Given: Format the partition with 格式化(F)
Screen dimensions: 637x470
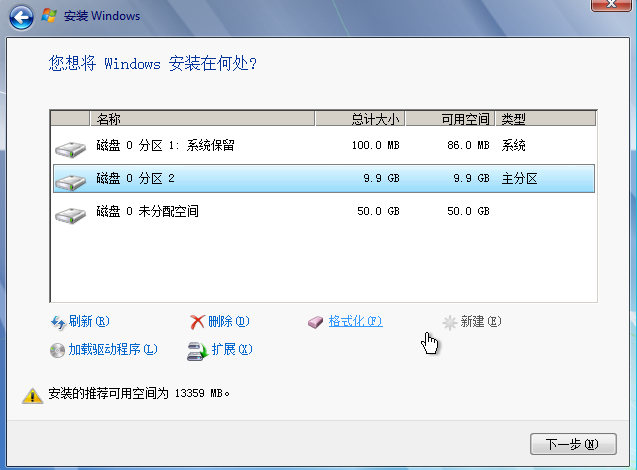Looking at the screenshot, I should (355, 321).
